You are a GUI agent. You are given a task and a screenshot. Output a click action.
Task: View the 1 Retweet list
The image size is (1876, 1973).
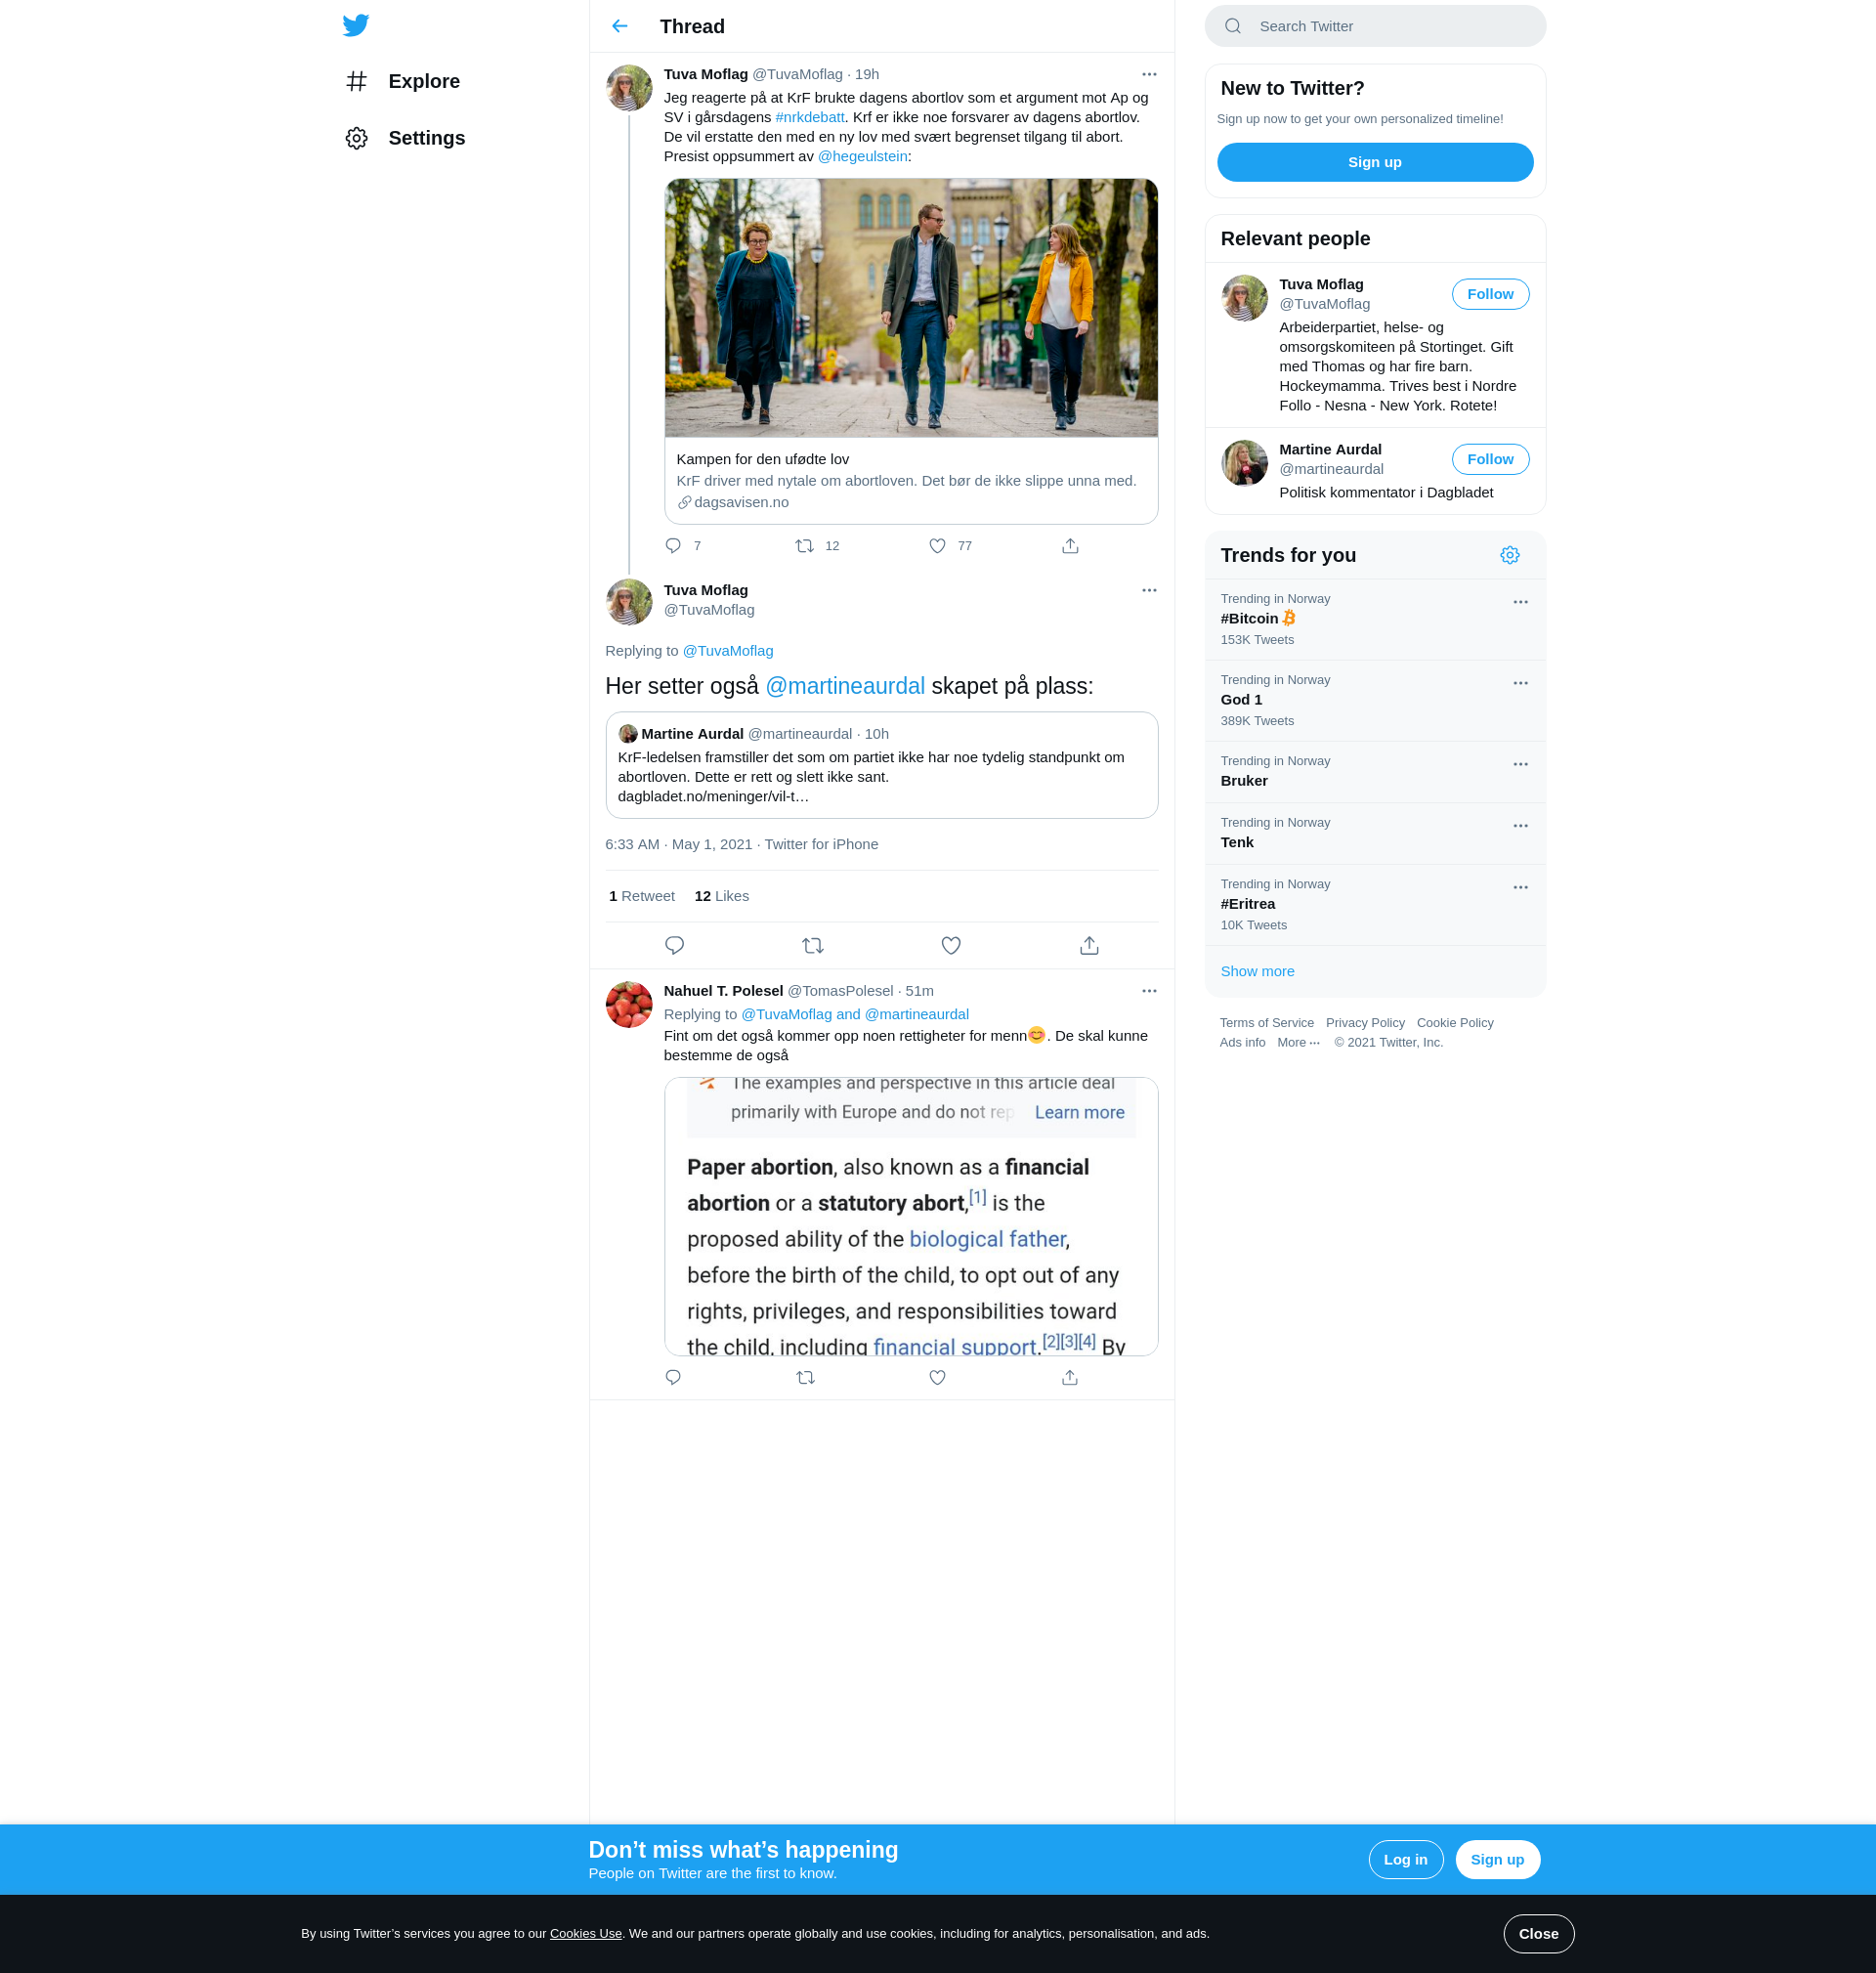click(641, 896)
